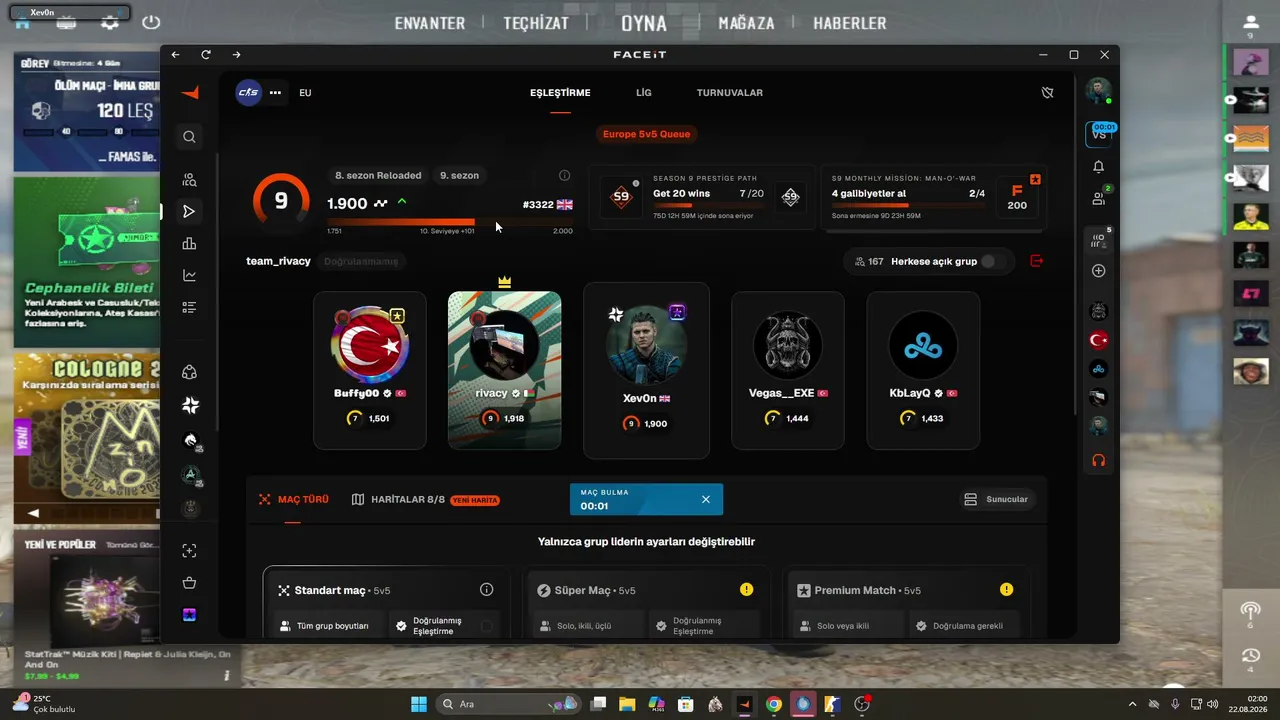Click the Get 20 wins progress bar
Image resolution: width=1280 pixels, height=720 pixels.
pos(708,206)
